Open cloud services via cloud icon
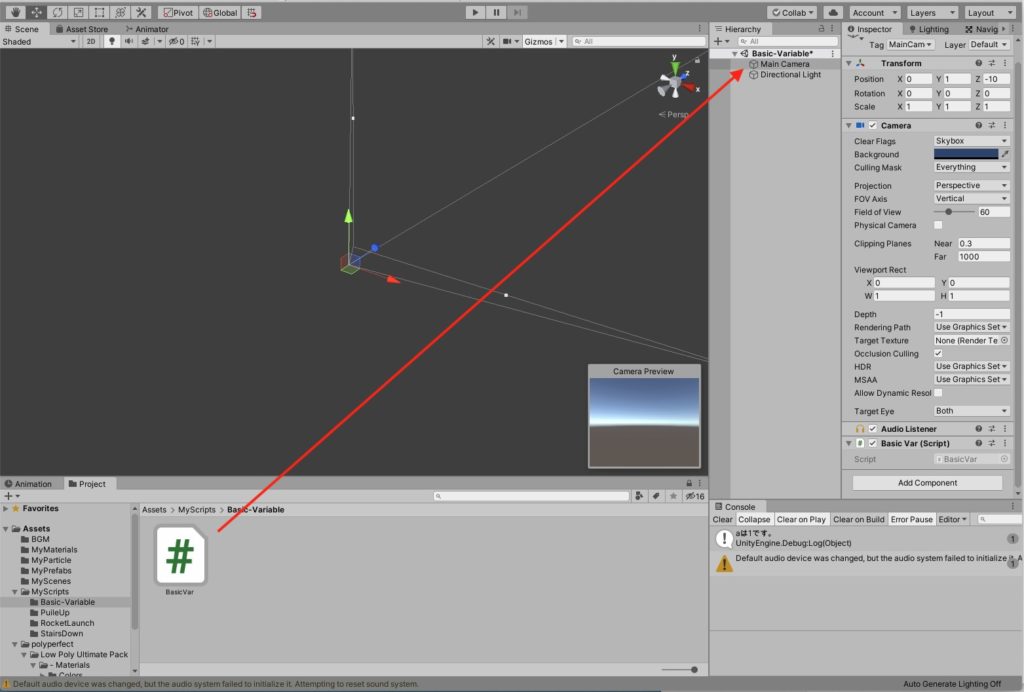Viewport: 1024px width, 692px height. 835,13
